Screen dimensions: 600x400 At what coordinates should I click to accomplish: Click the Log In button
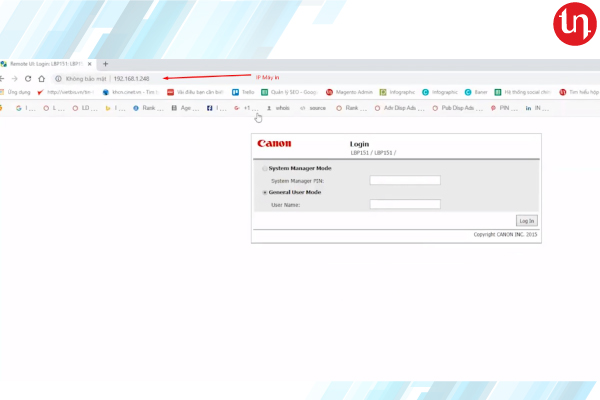click(527, 221)
